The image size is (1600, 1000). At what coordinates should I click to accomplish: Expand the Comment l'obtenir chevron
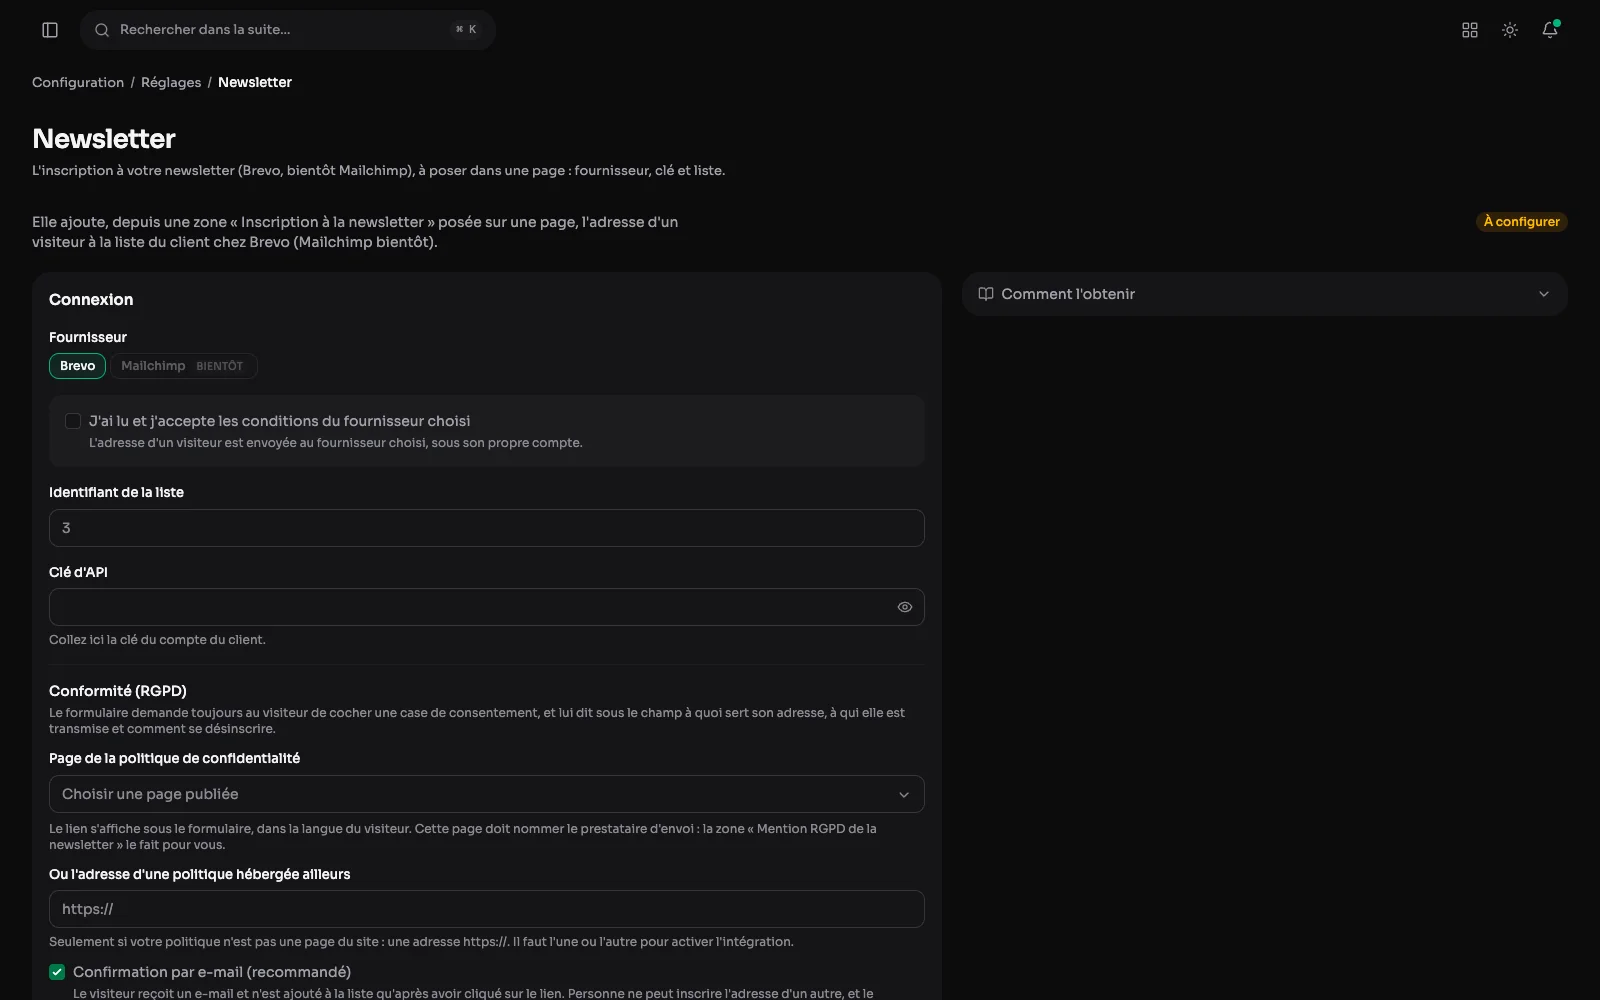click(1544, 294)
